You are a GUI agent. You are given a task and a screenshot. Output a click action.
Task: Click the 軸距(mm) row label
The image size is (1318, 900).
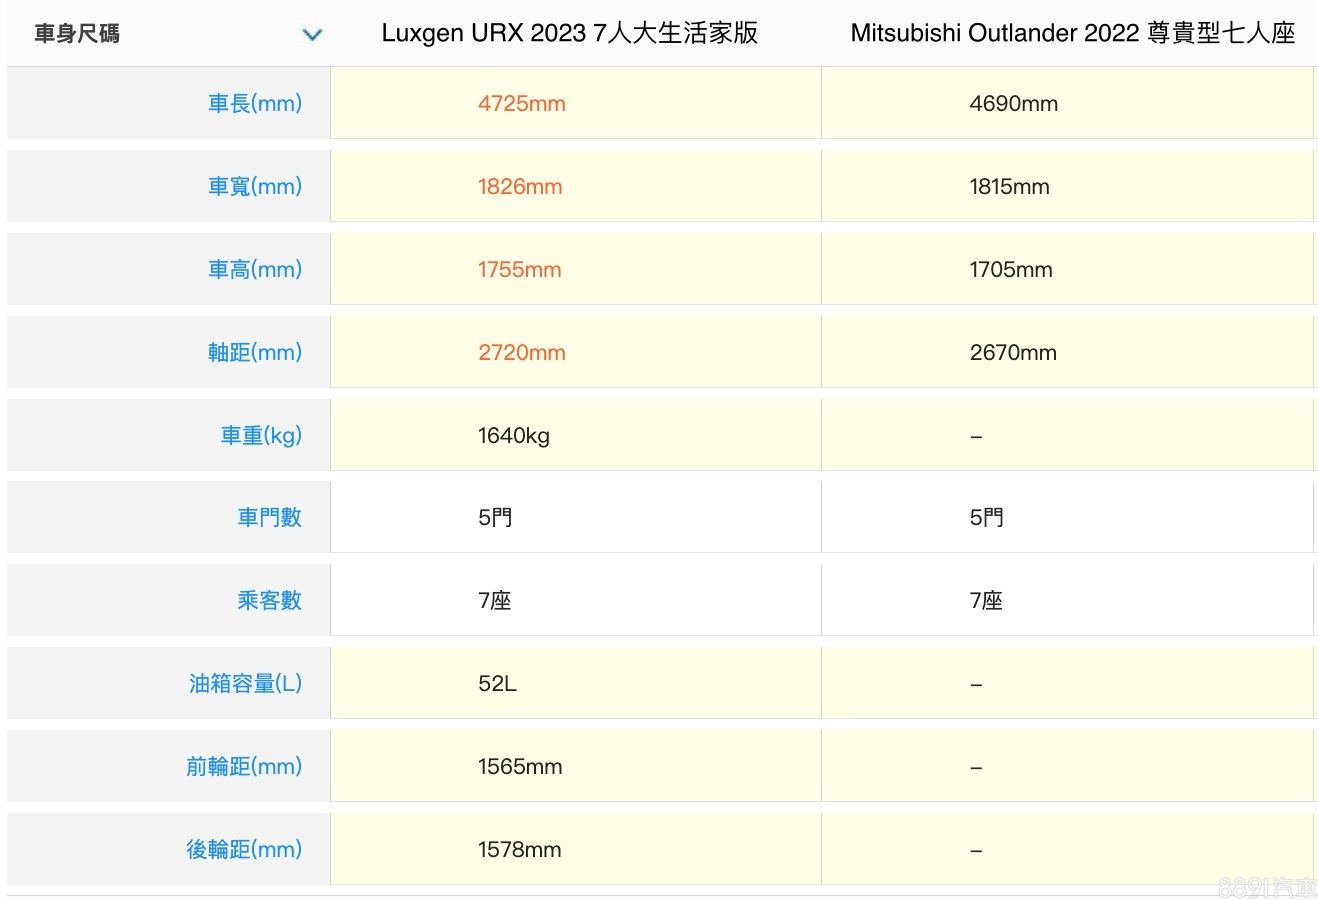(x=254, y=352)
